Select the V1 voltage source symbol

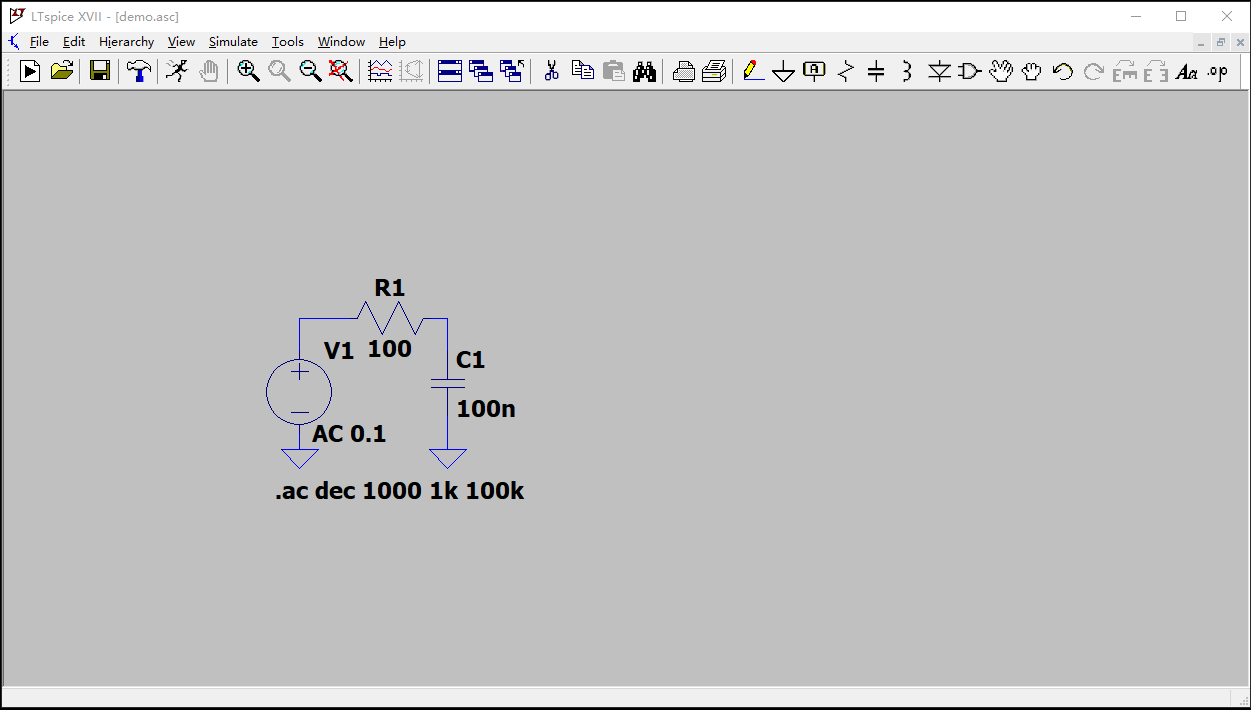(299, 392)
